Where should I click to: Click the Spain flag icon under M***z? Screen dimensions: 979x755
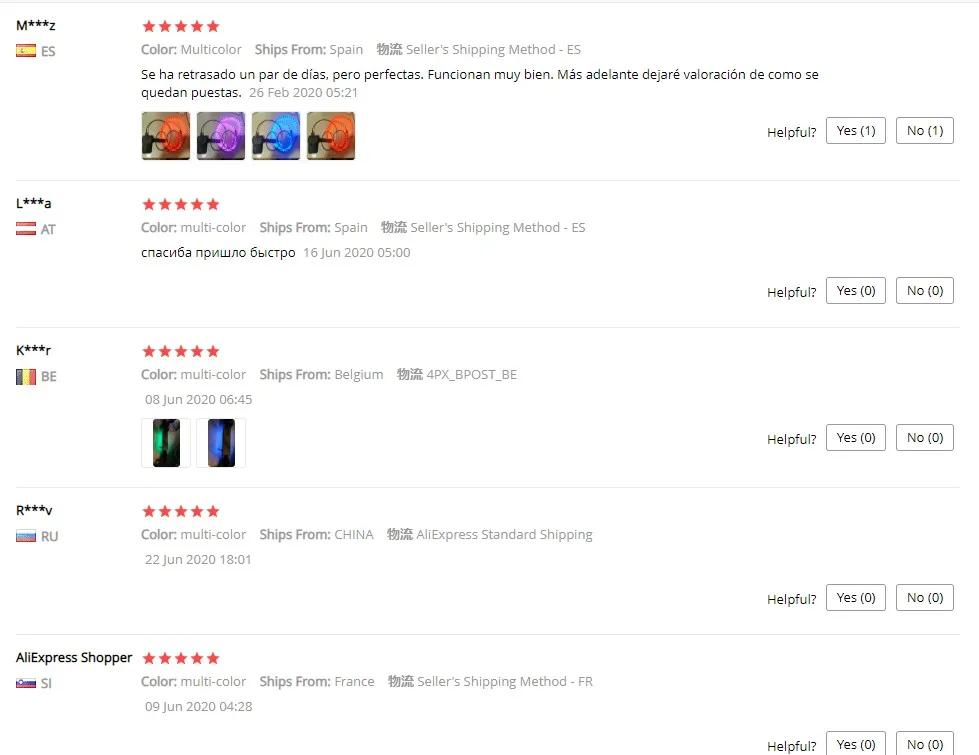click(x=26, y=51)
